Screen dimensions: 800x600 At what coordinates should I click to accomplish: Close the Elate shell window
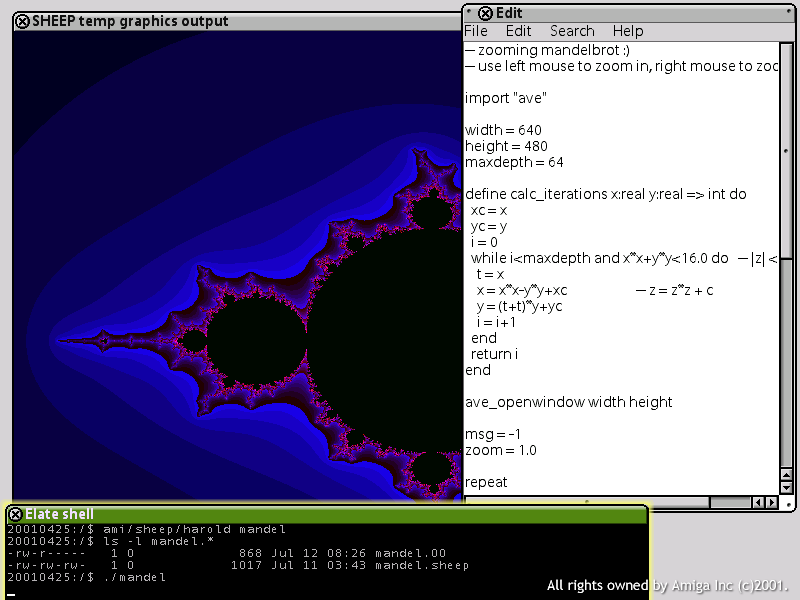(15, 514)
